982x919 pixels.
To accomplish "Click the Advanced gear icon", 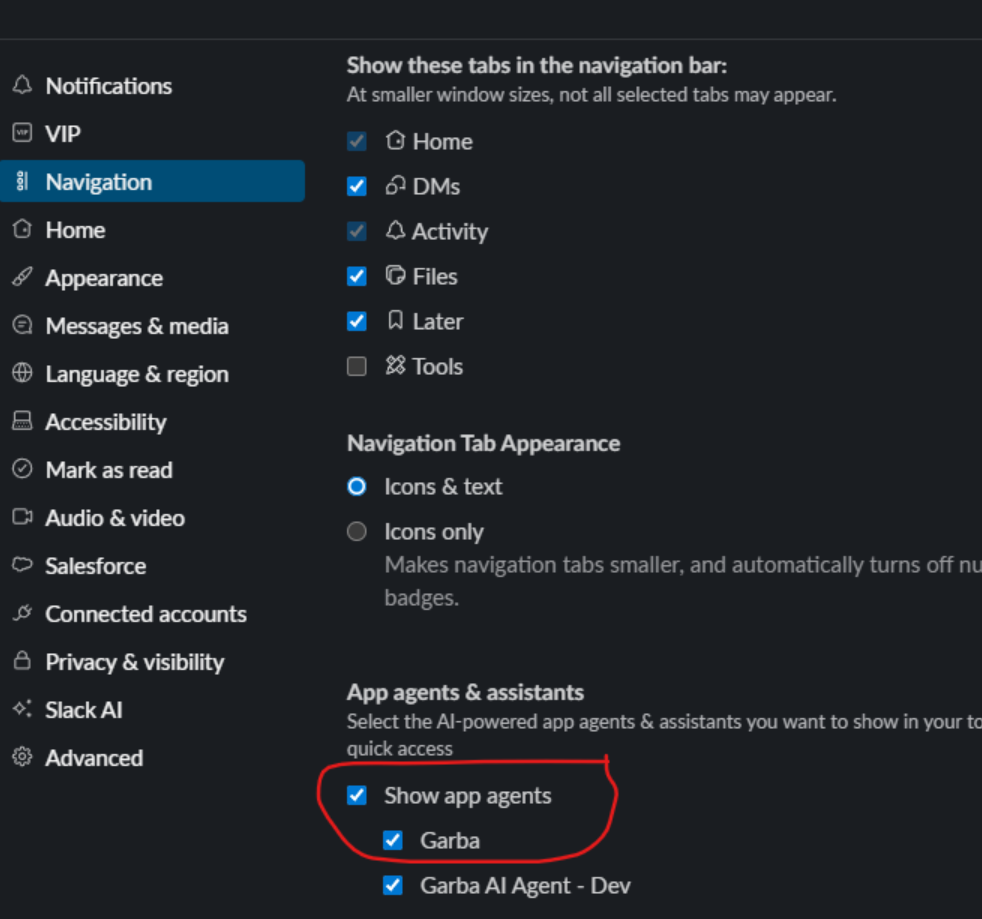I will pos(22,758).
